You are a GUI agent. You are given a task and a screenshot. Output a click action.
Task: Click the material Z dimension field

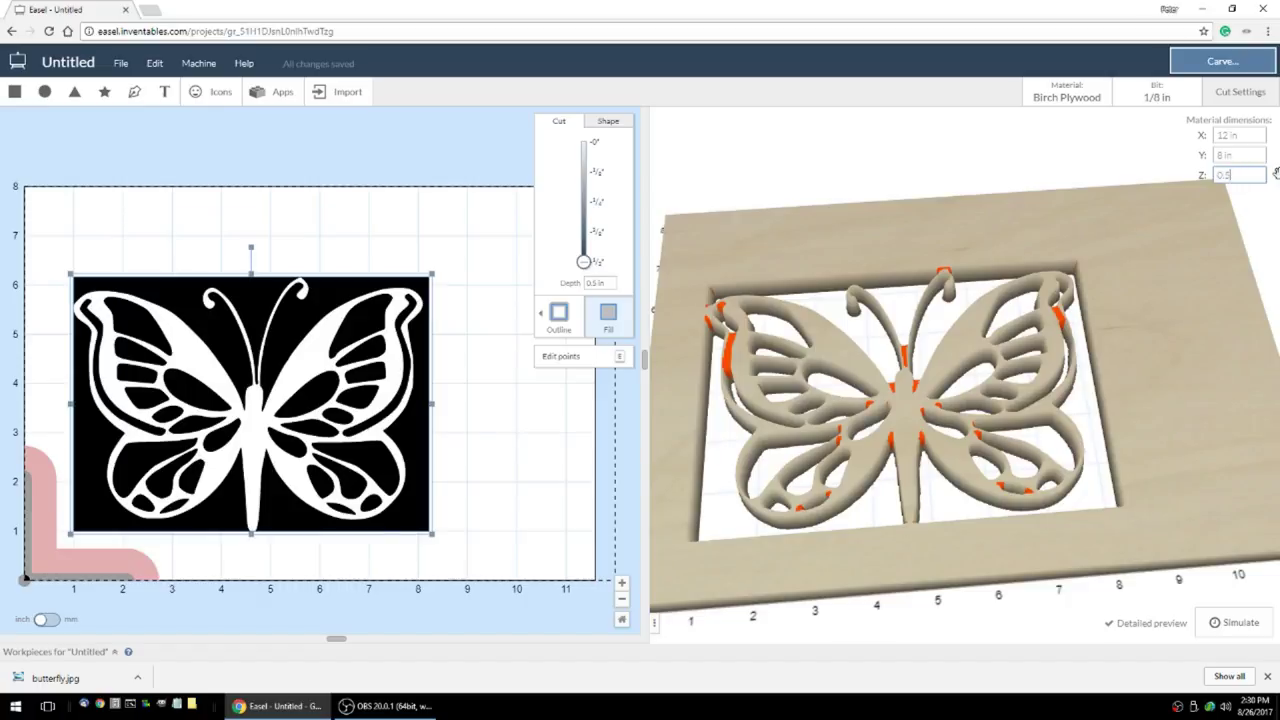pos(1239,175)
